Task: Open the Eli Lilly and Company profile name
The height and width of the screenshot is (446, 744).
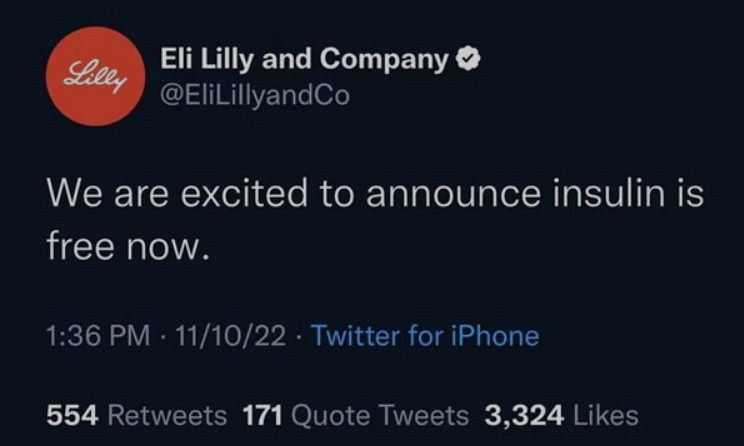Action: (x=304, y=60)
